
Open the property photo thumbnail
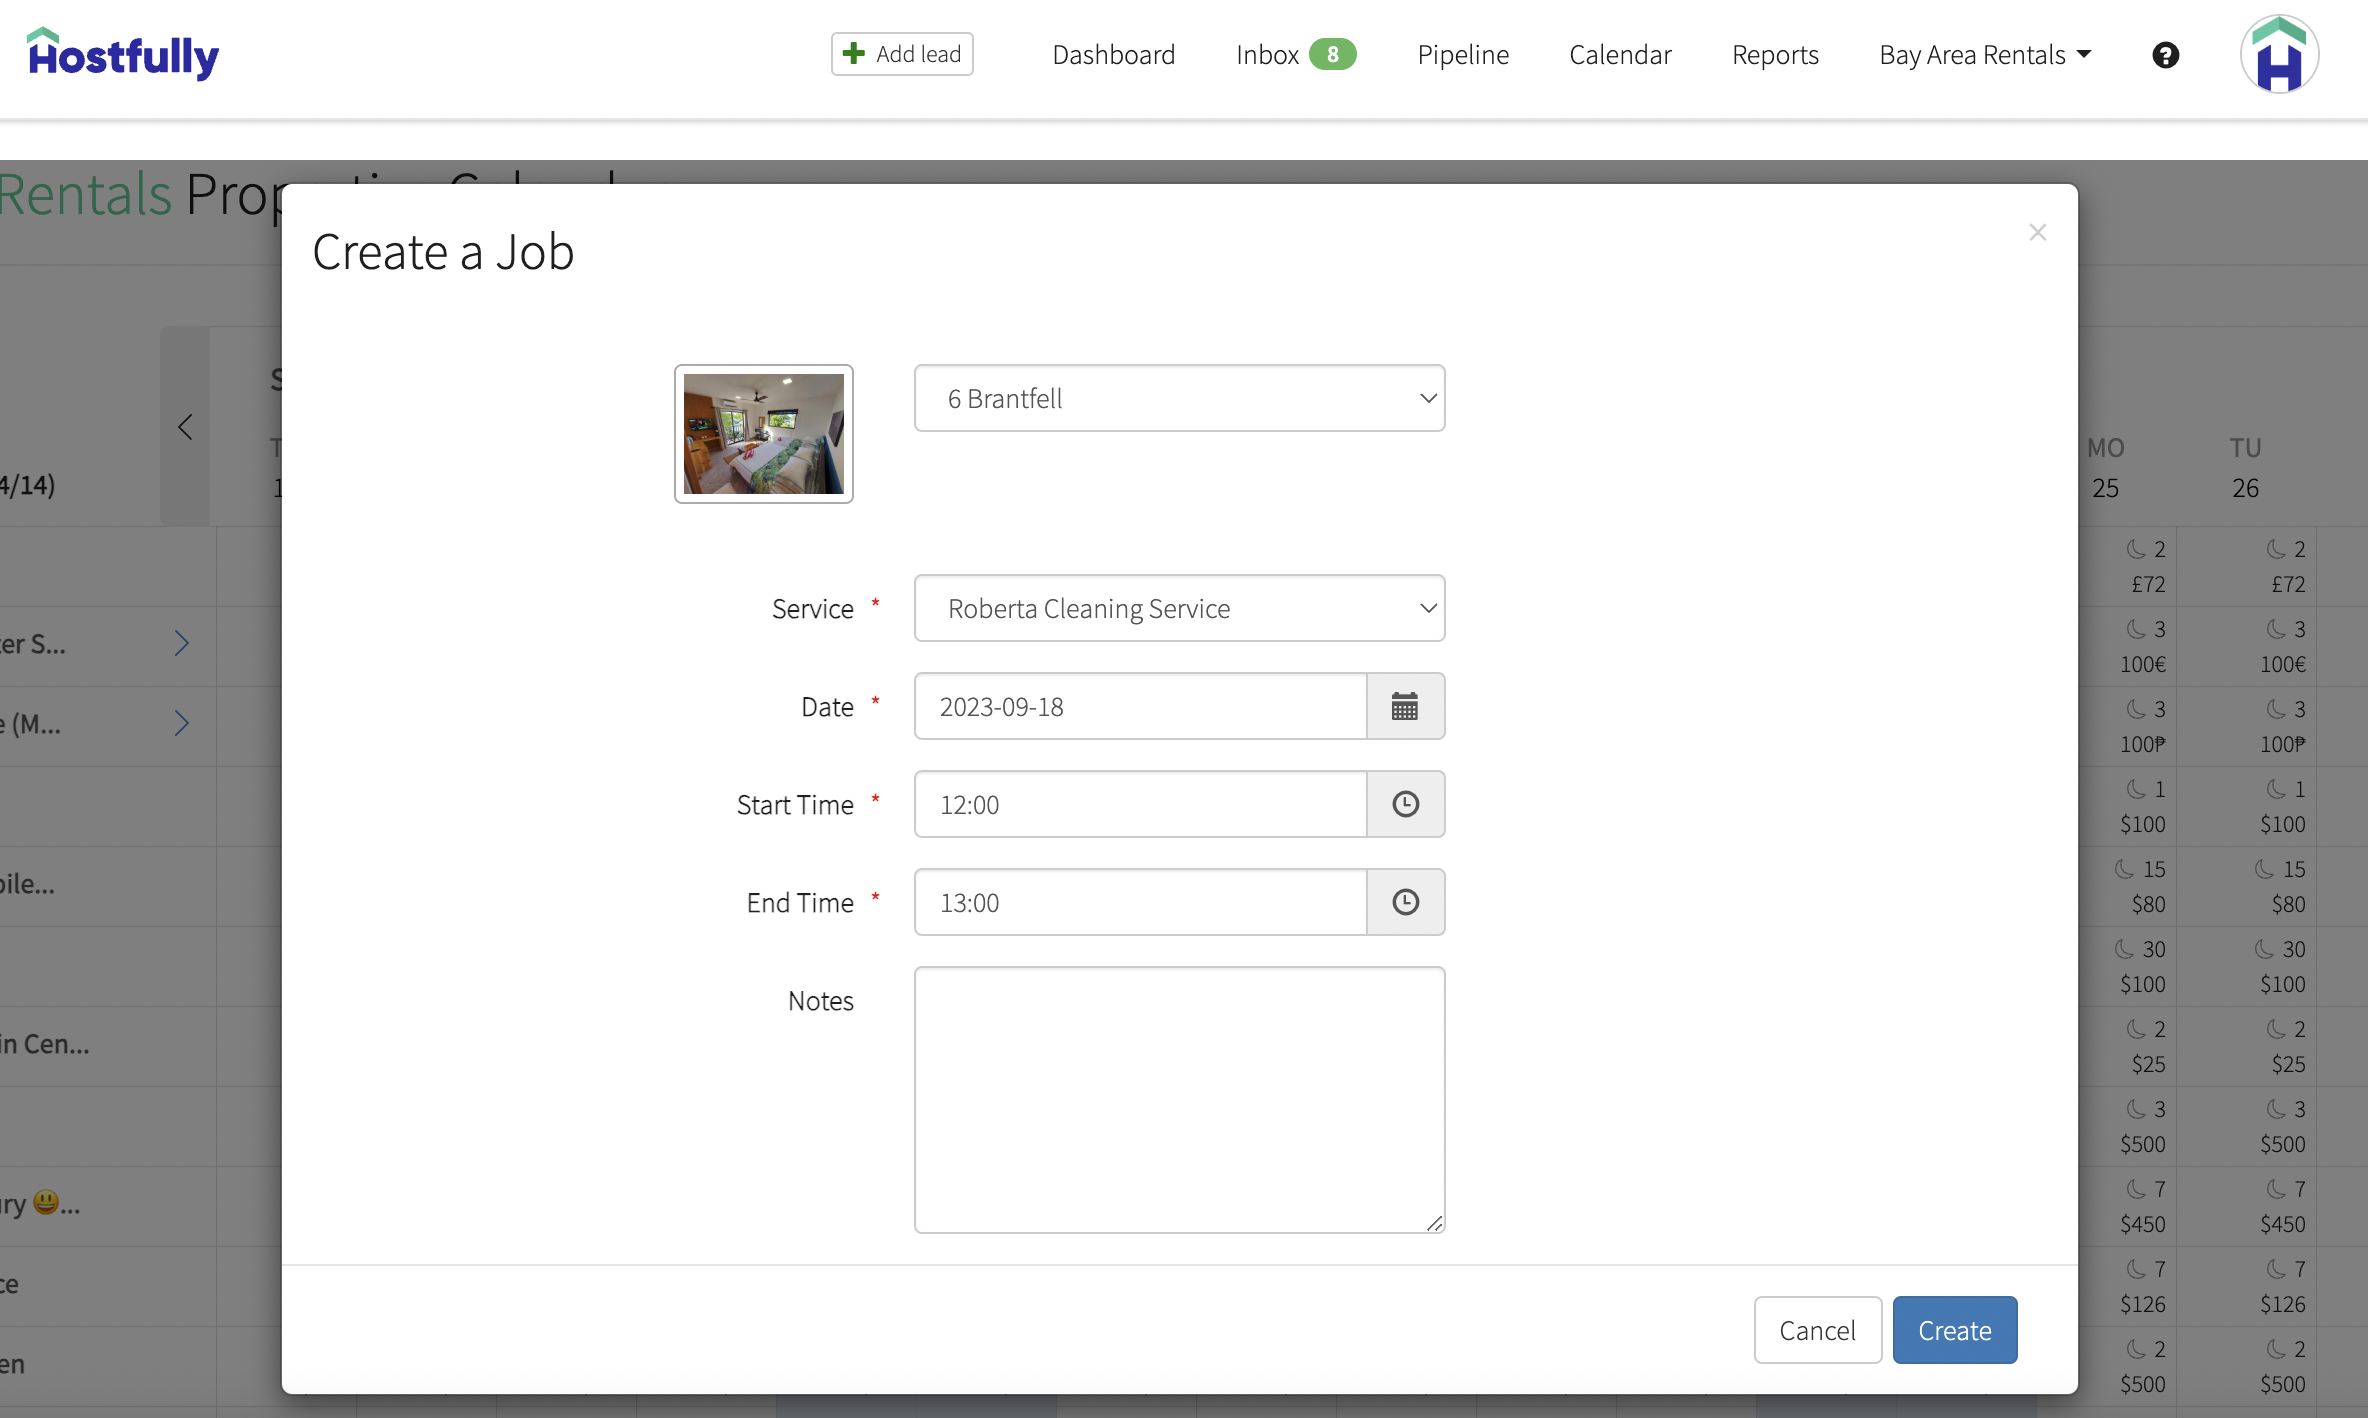[763, 435]
